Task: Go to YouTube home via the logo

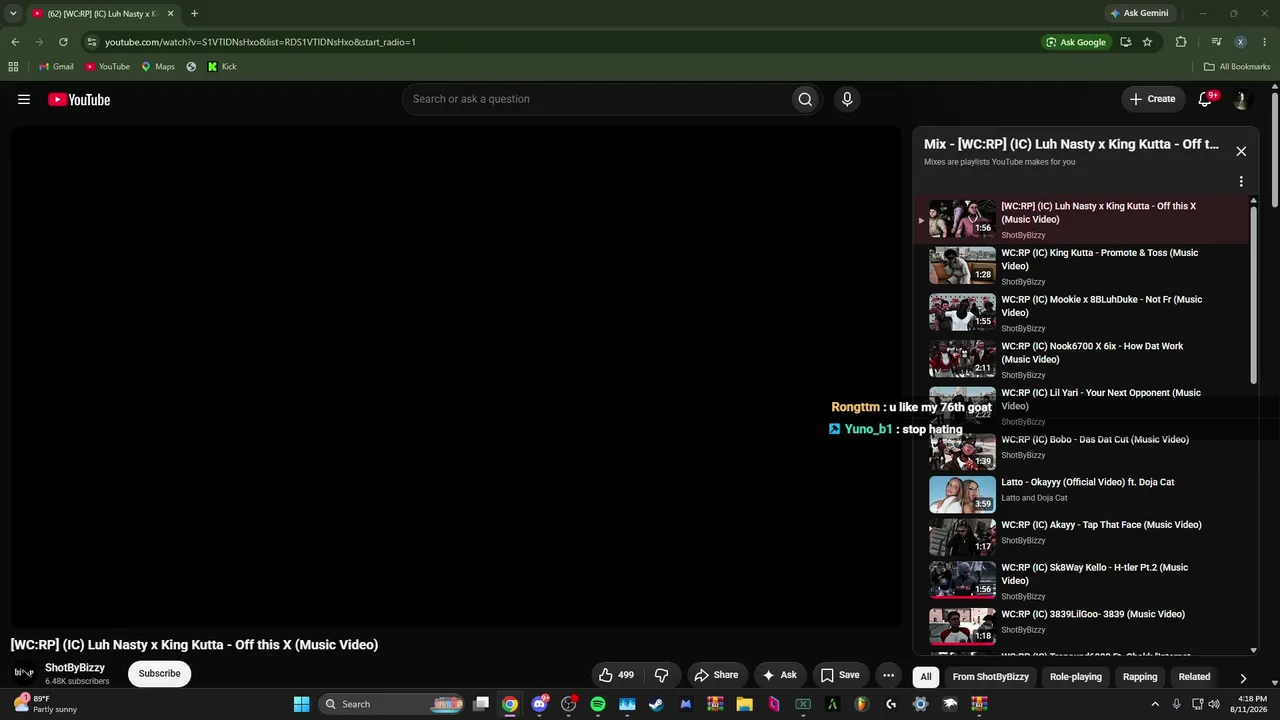Action: click(79, 99)
